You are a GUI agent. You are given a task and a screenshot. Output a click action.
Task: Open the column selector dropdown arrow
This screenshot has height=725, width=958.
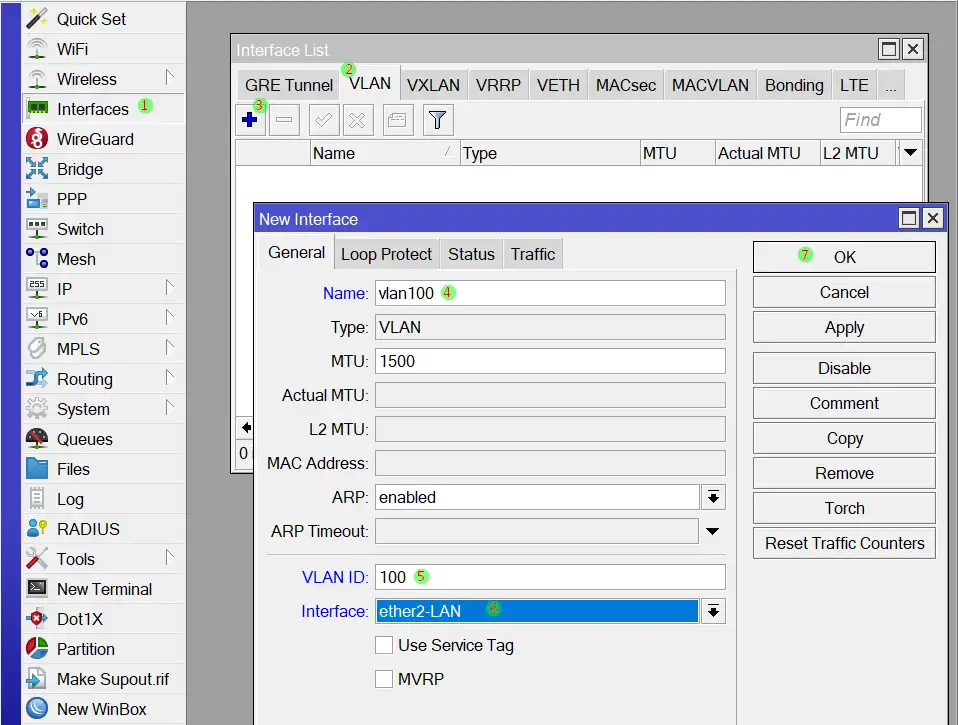pyautogui.click(x=909, y=153)
